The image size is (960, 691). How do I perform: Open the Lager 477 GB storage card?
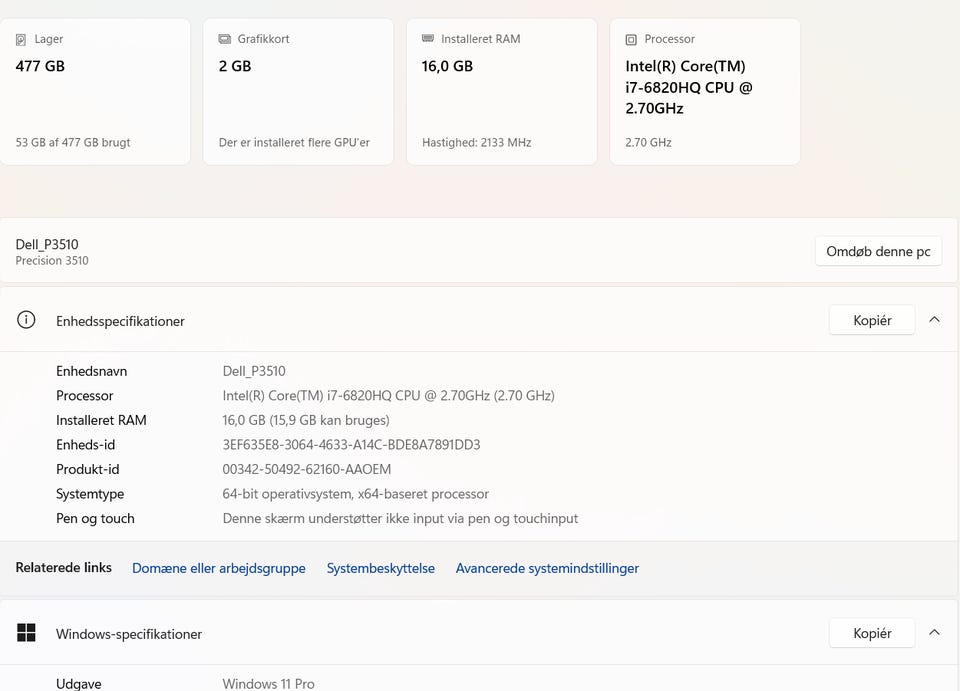[x=95, y=92]
